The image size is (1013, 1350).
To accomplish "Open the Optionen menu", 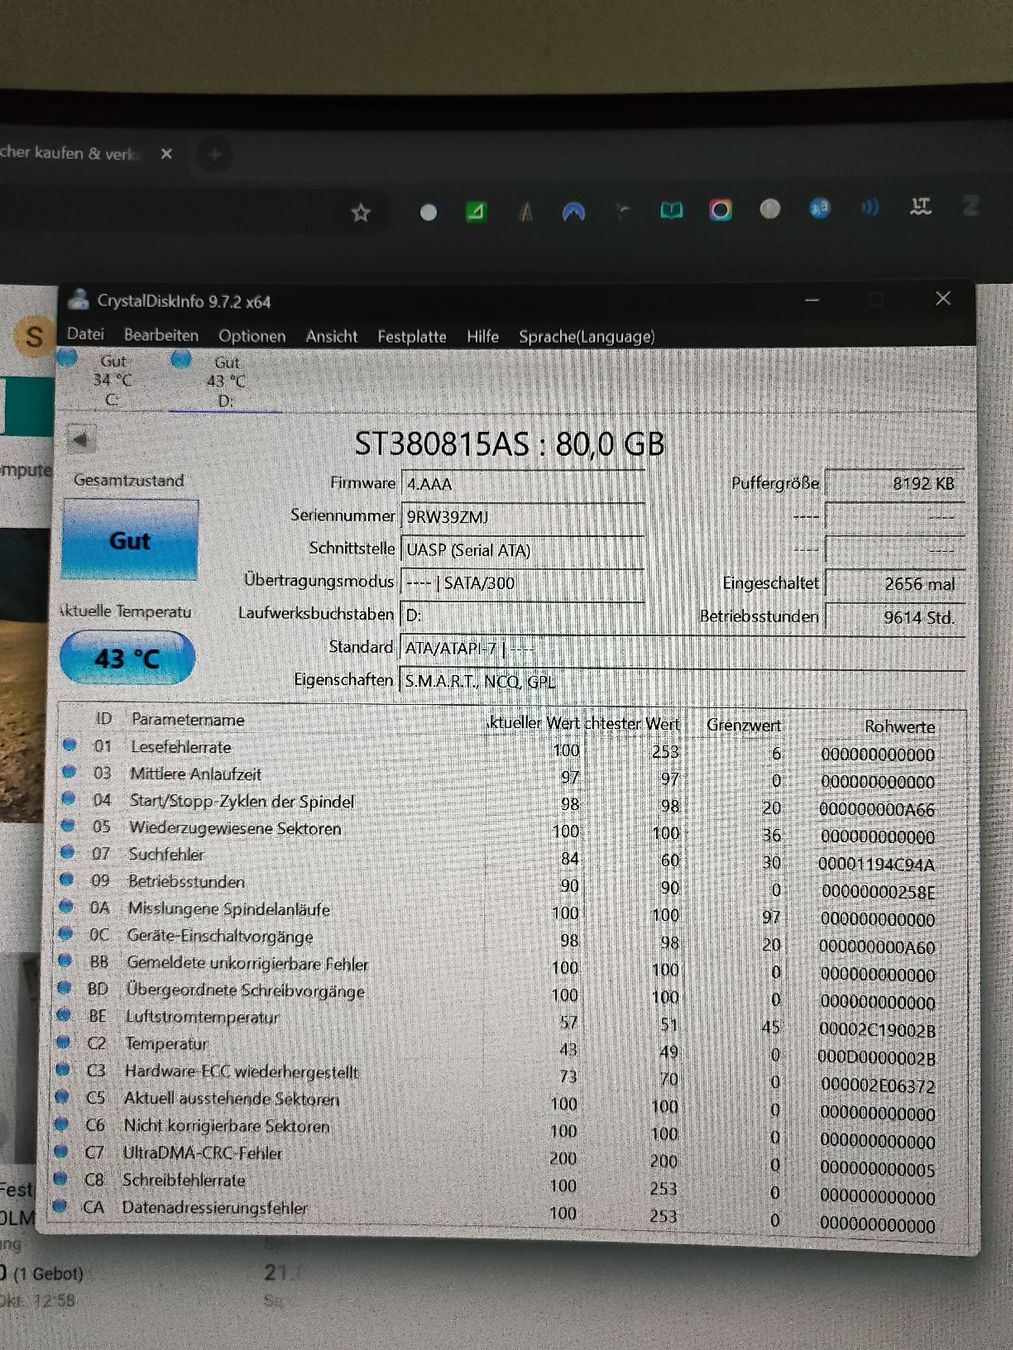I will coord(252,336).
